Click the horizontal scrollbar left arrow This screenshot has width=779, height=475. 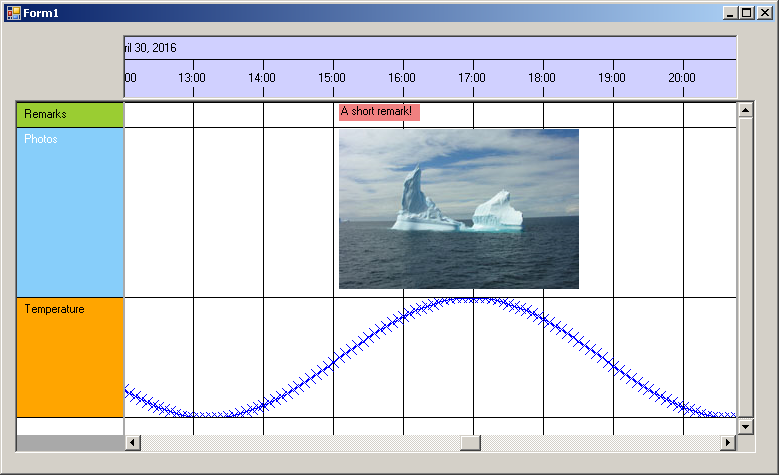click(132, 443)
